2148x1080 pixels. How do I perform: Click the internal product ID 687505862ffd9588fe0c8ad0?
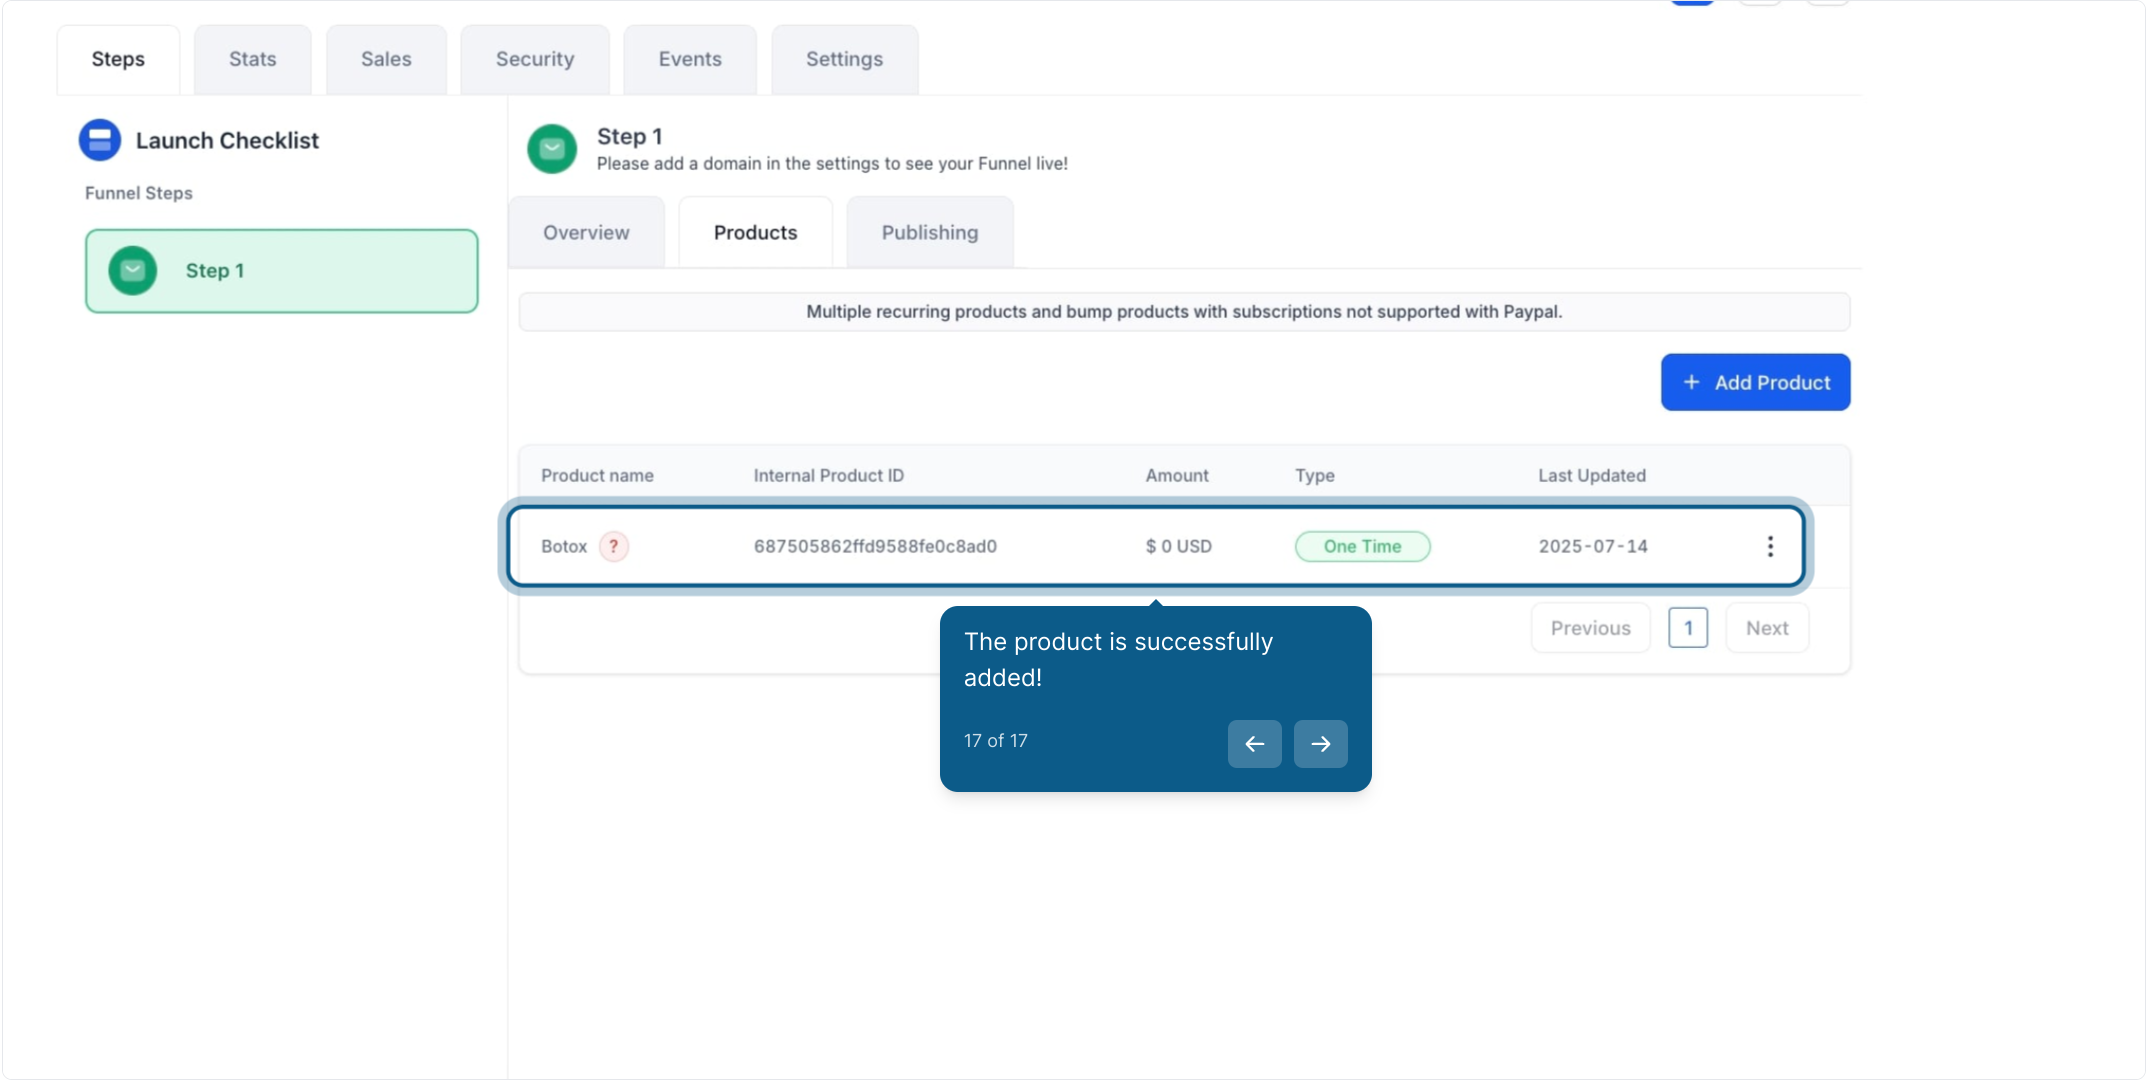[x=875, y=546]
